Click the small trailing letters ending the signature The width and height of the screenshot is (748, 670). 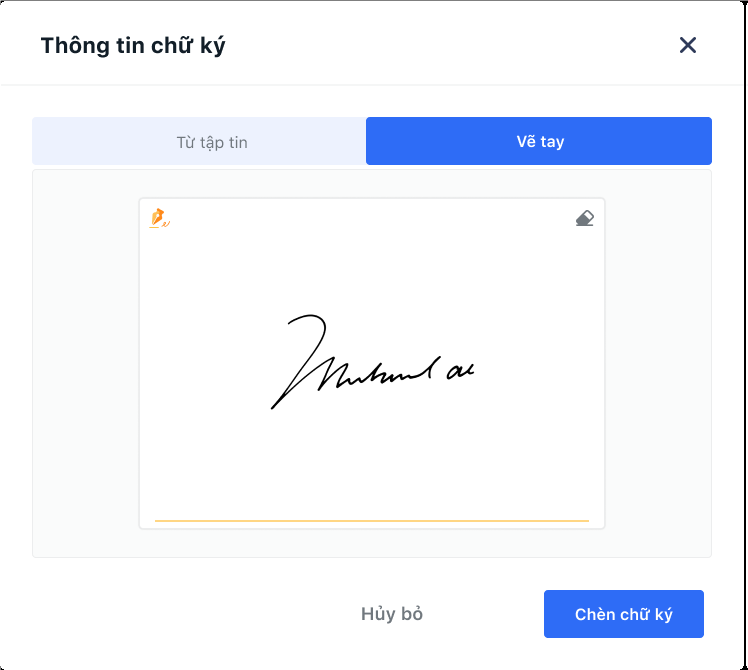(x=460, y=371)
